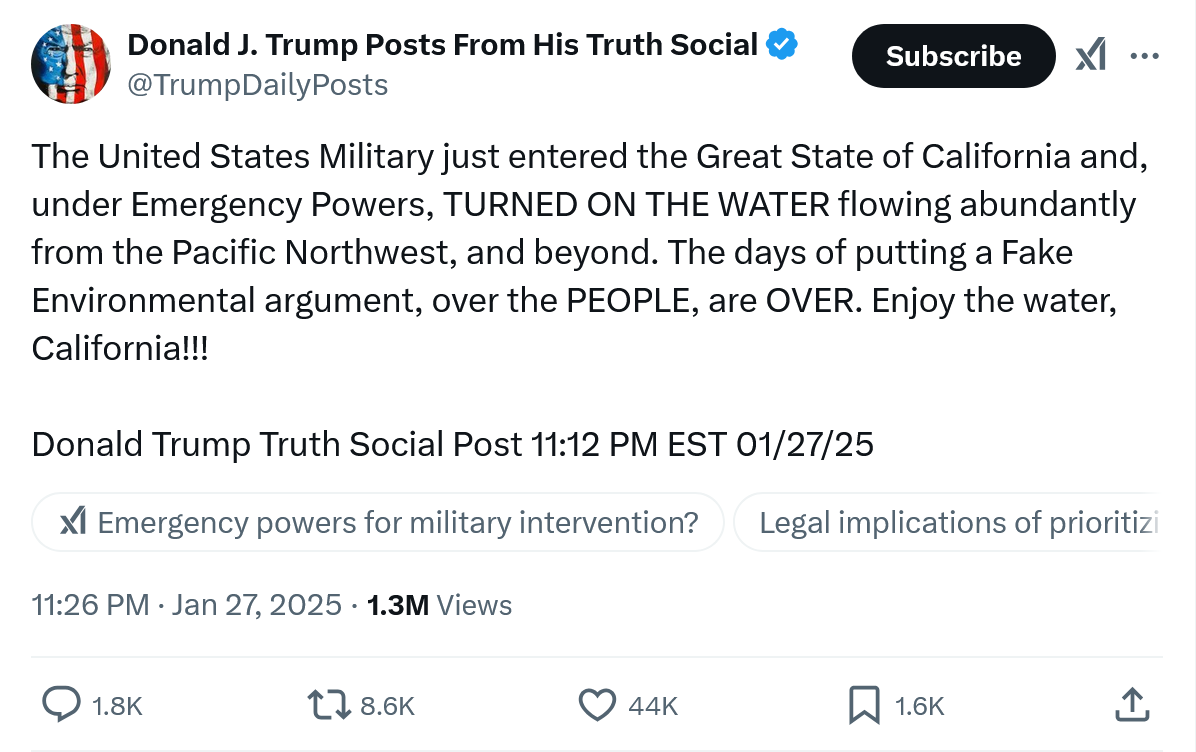
Task: Open the three-dot more options menu
Action: (x=1145, y=56)
